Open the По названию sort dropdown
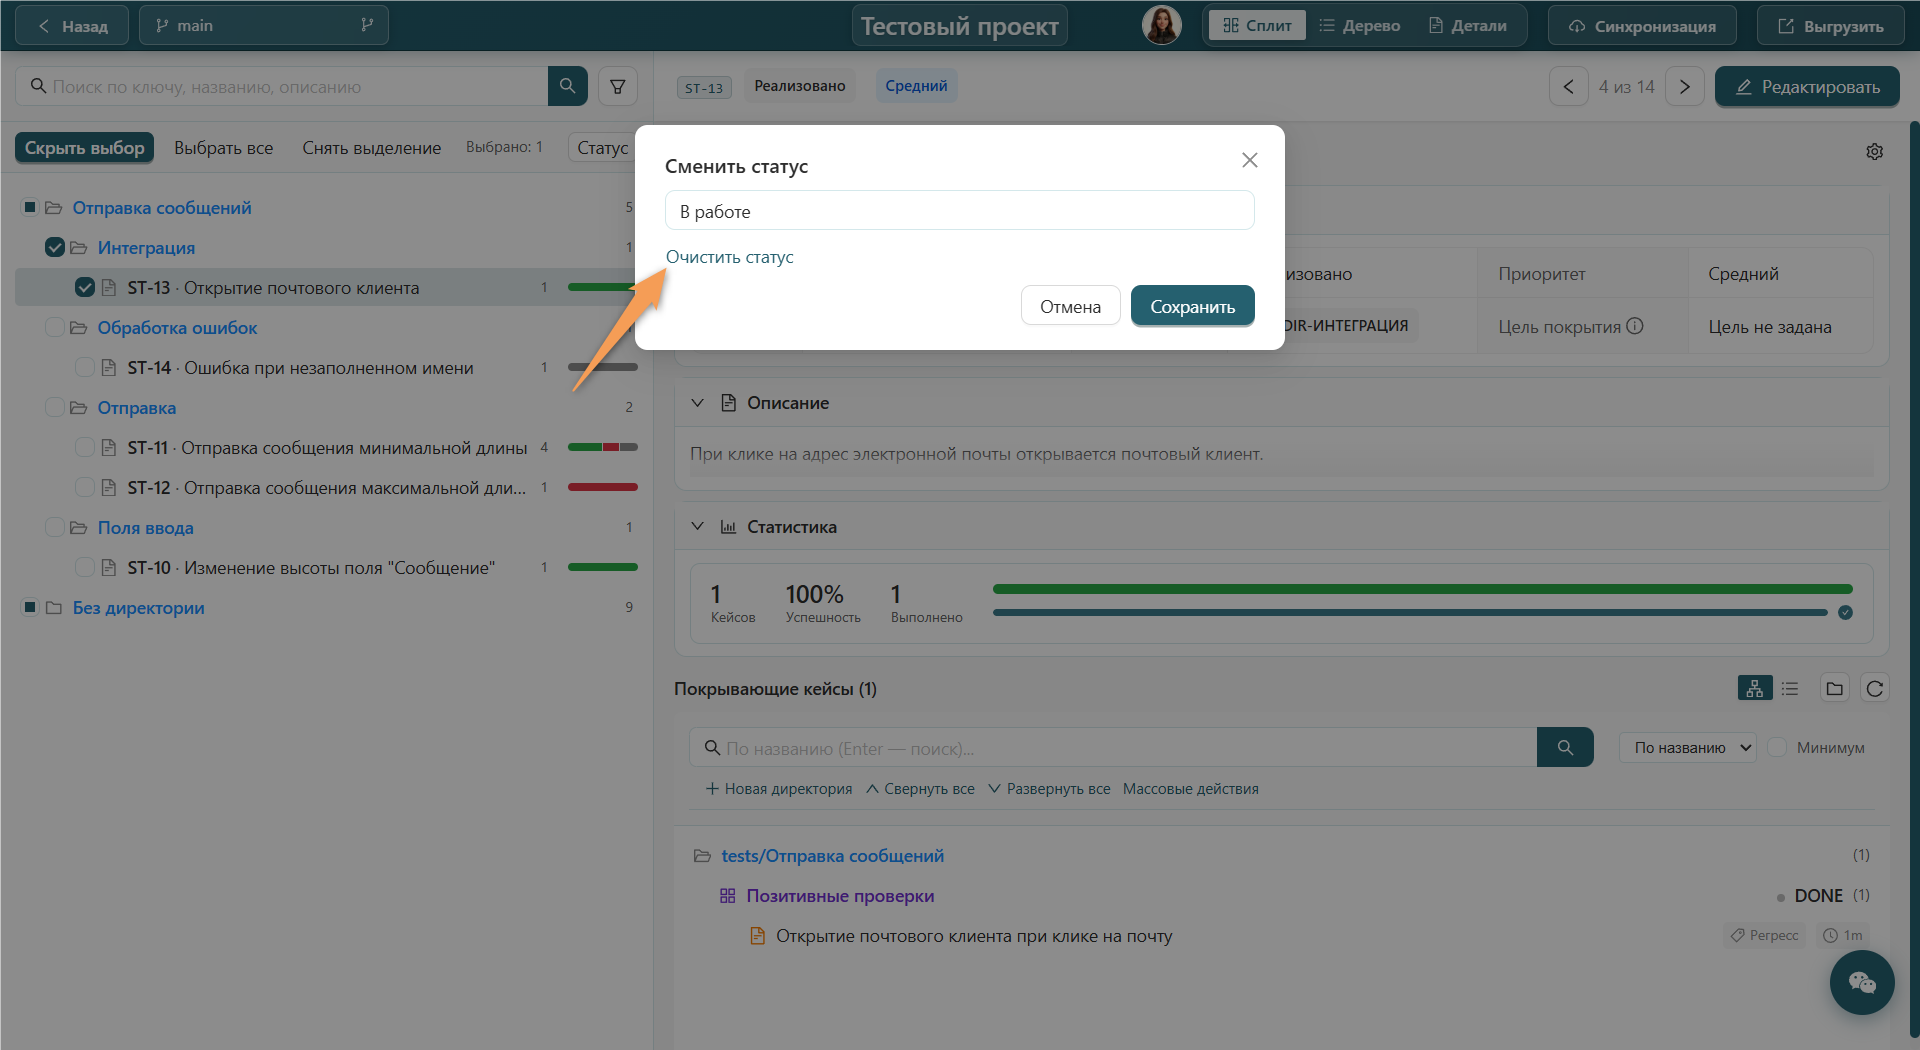Screen dimensions: 1920x1050 pyautogui.click(x=1688, y=747)
